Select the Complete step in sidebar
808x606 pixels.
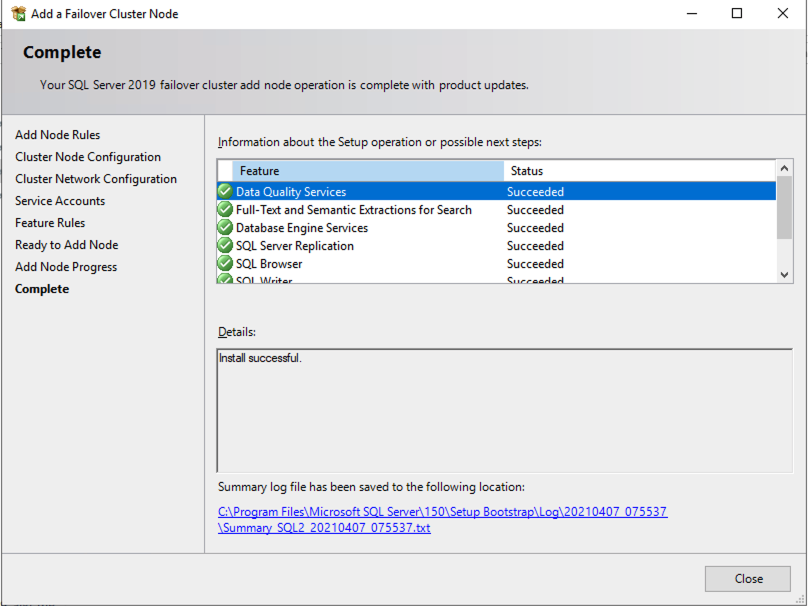[42, 289]
